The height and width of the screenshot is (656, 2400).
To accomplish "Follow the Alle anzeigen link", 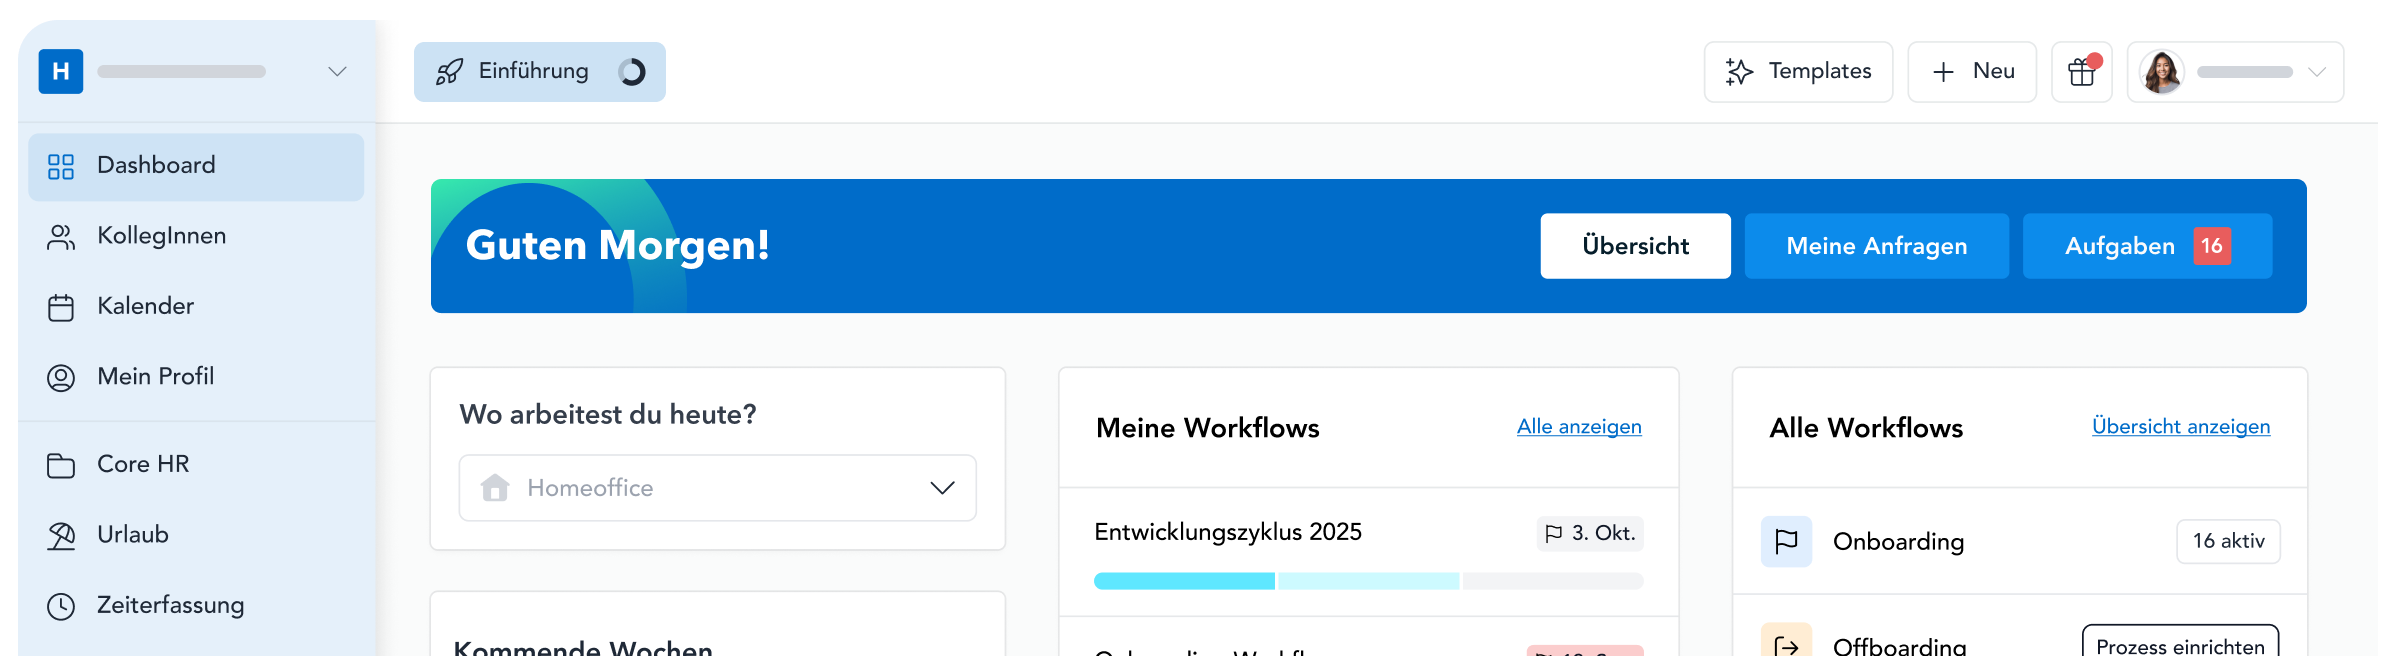I will pos(1579,427).
